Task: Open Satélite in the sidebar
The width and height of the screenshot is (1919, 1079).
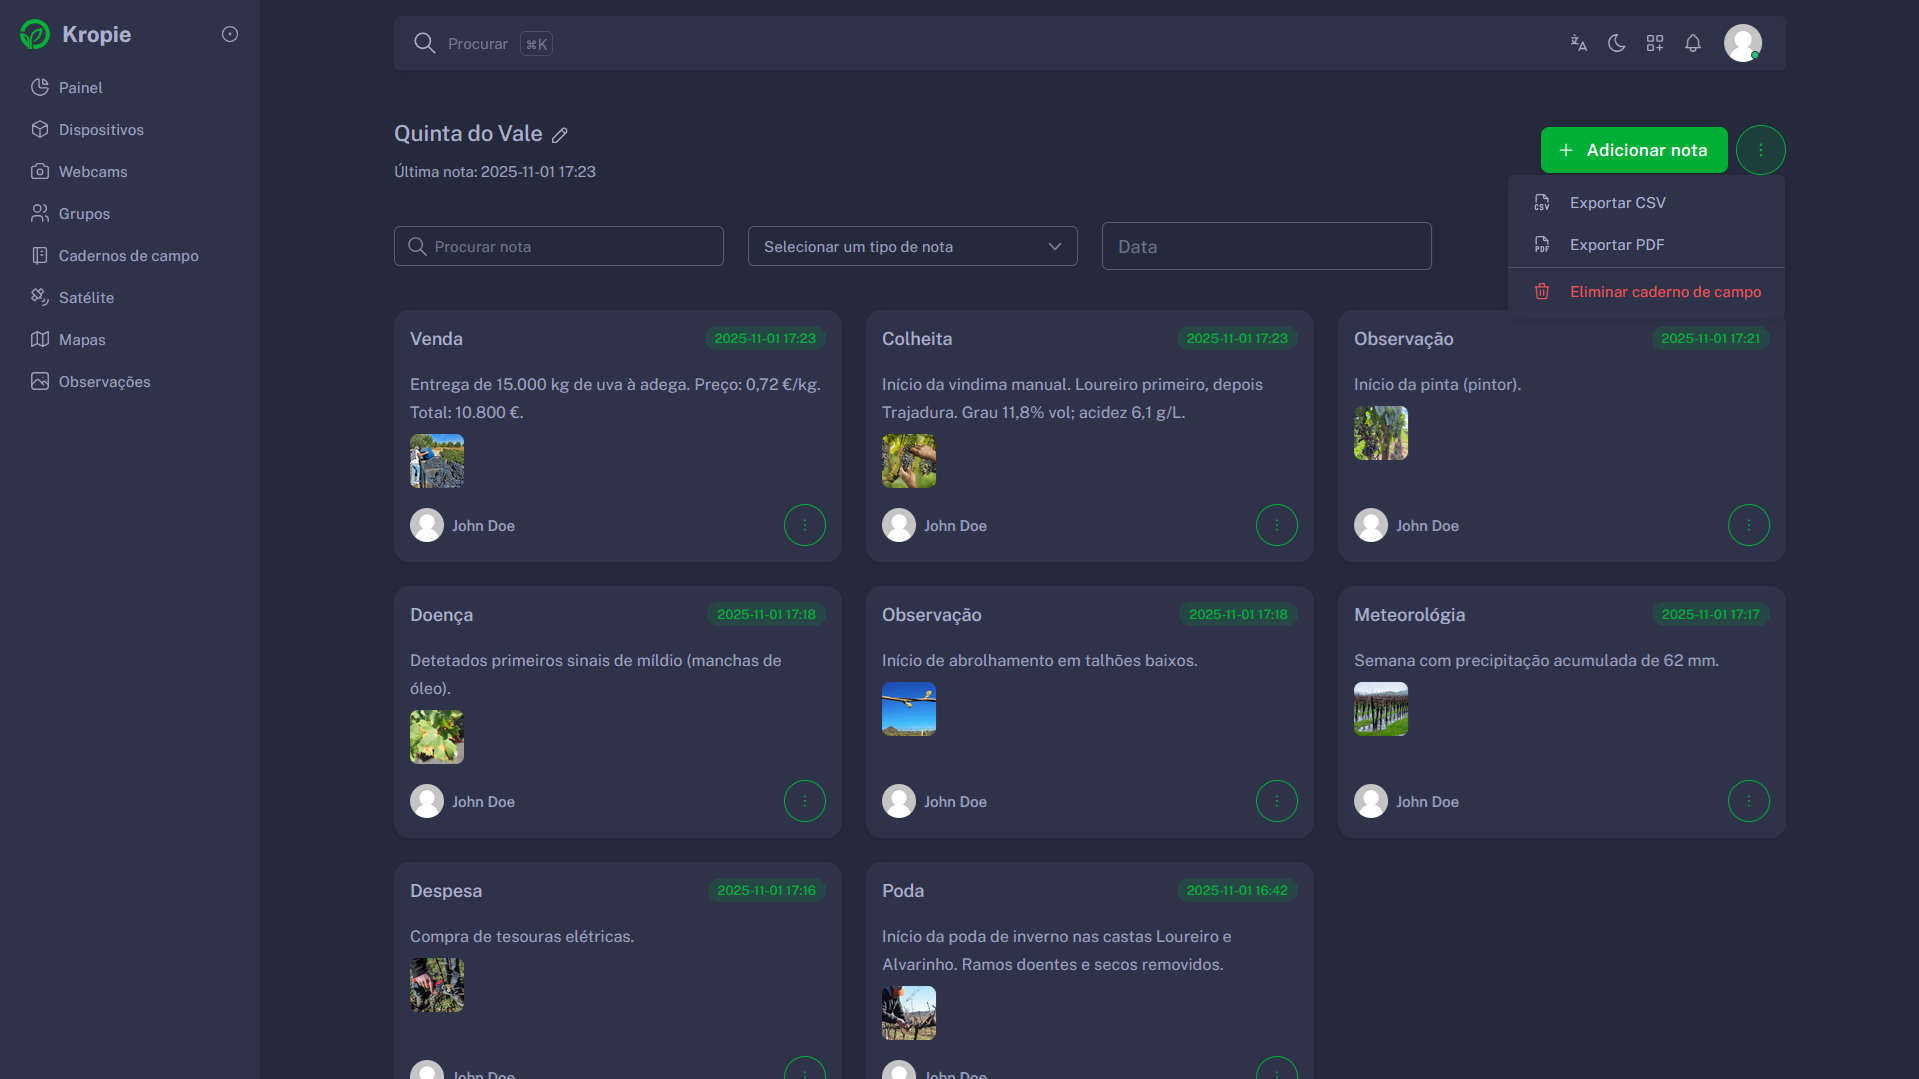Action: click(x=86, y=298)
